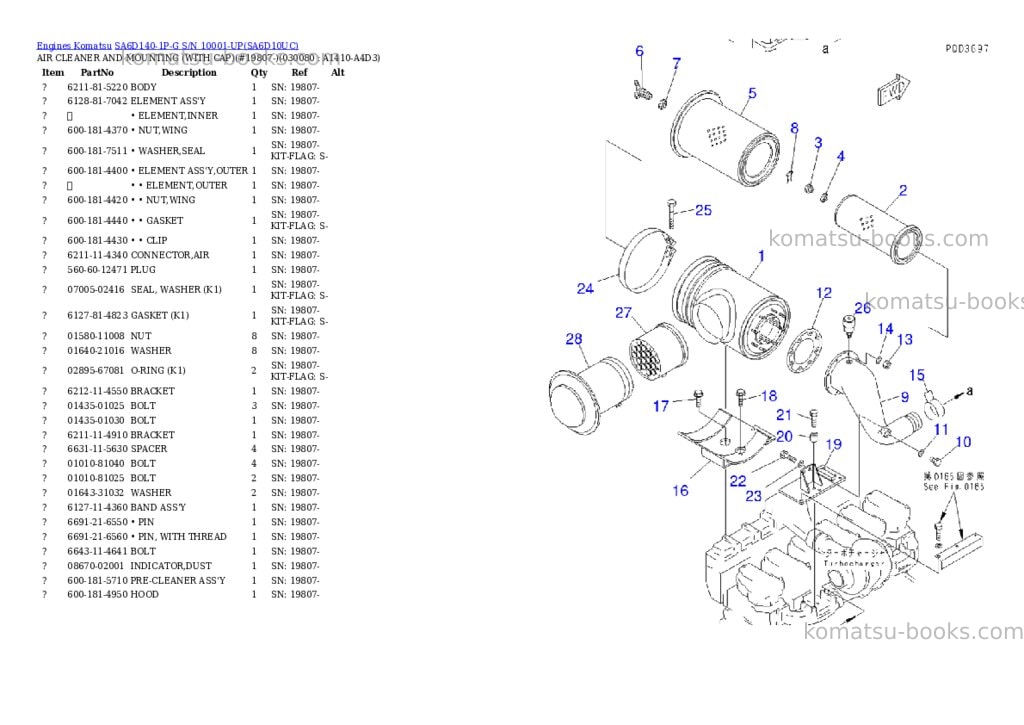This screenshot has height=725, width=1024.
Task: Click O-RING (K1) description
Action: [158, 370]
